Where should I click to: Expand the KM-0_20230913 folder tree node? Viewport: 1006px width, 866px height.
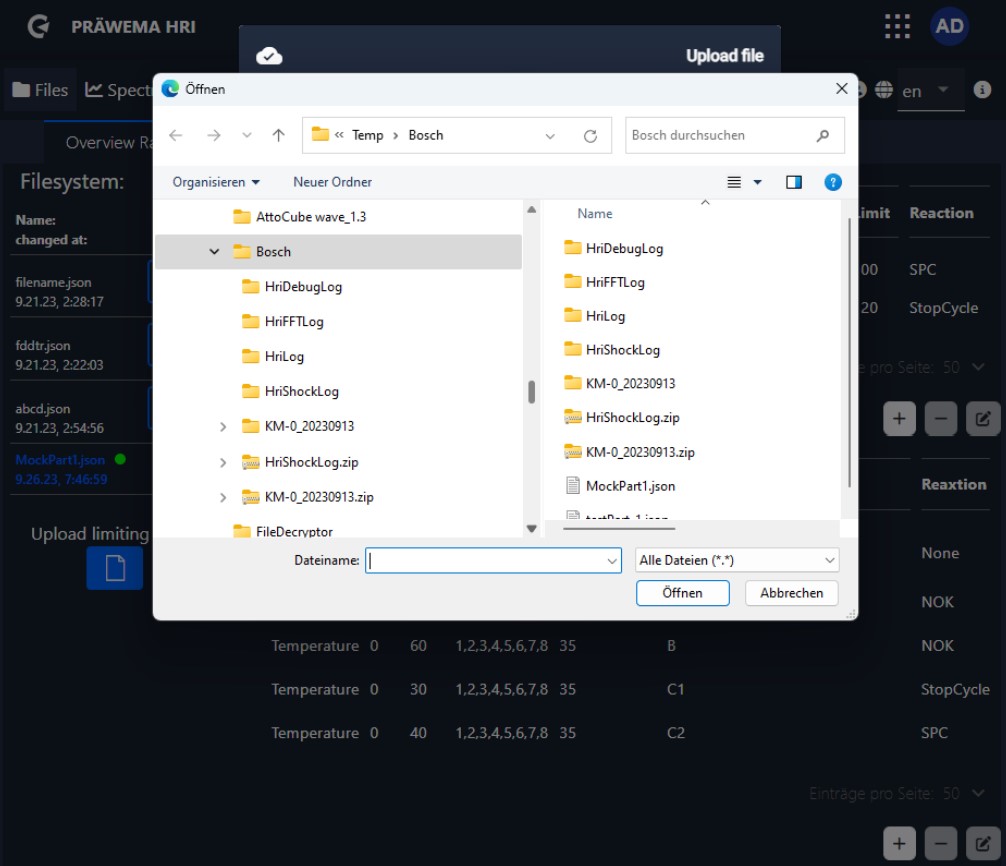pyautogui.click(x=223, y=427)
